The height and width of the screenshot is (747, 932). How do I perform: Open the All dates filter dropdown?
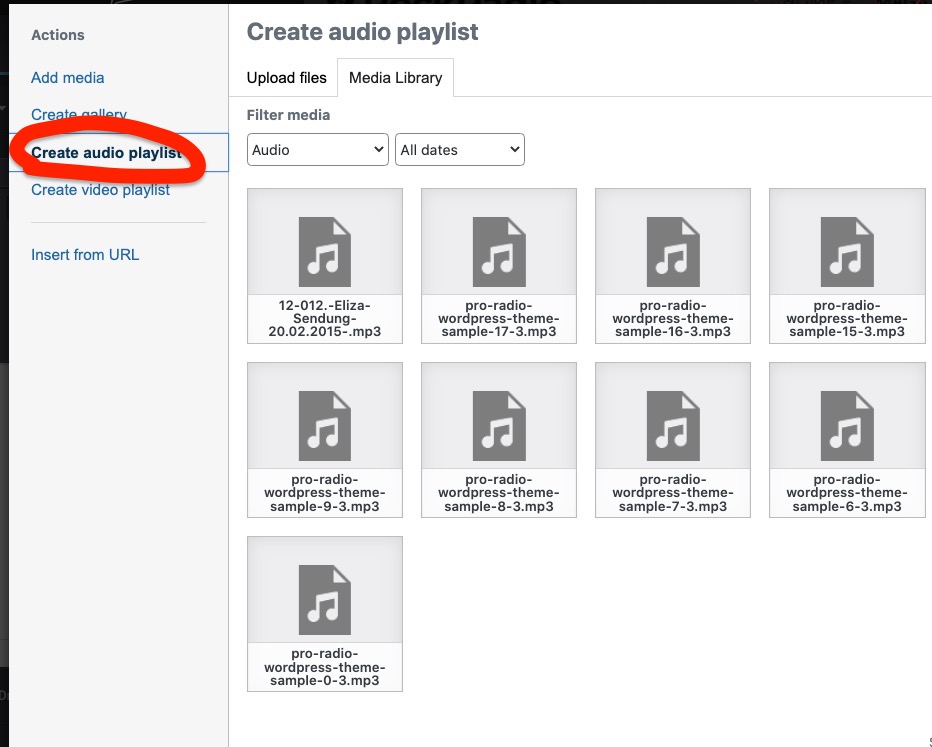pos(459,150)
